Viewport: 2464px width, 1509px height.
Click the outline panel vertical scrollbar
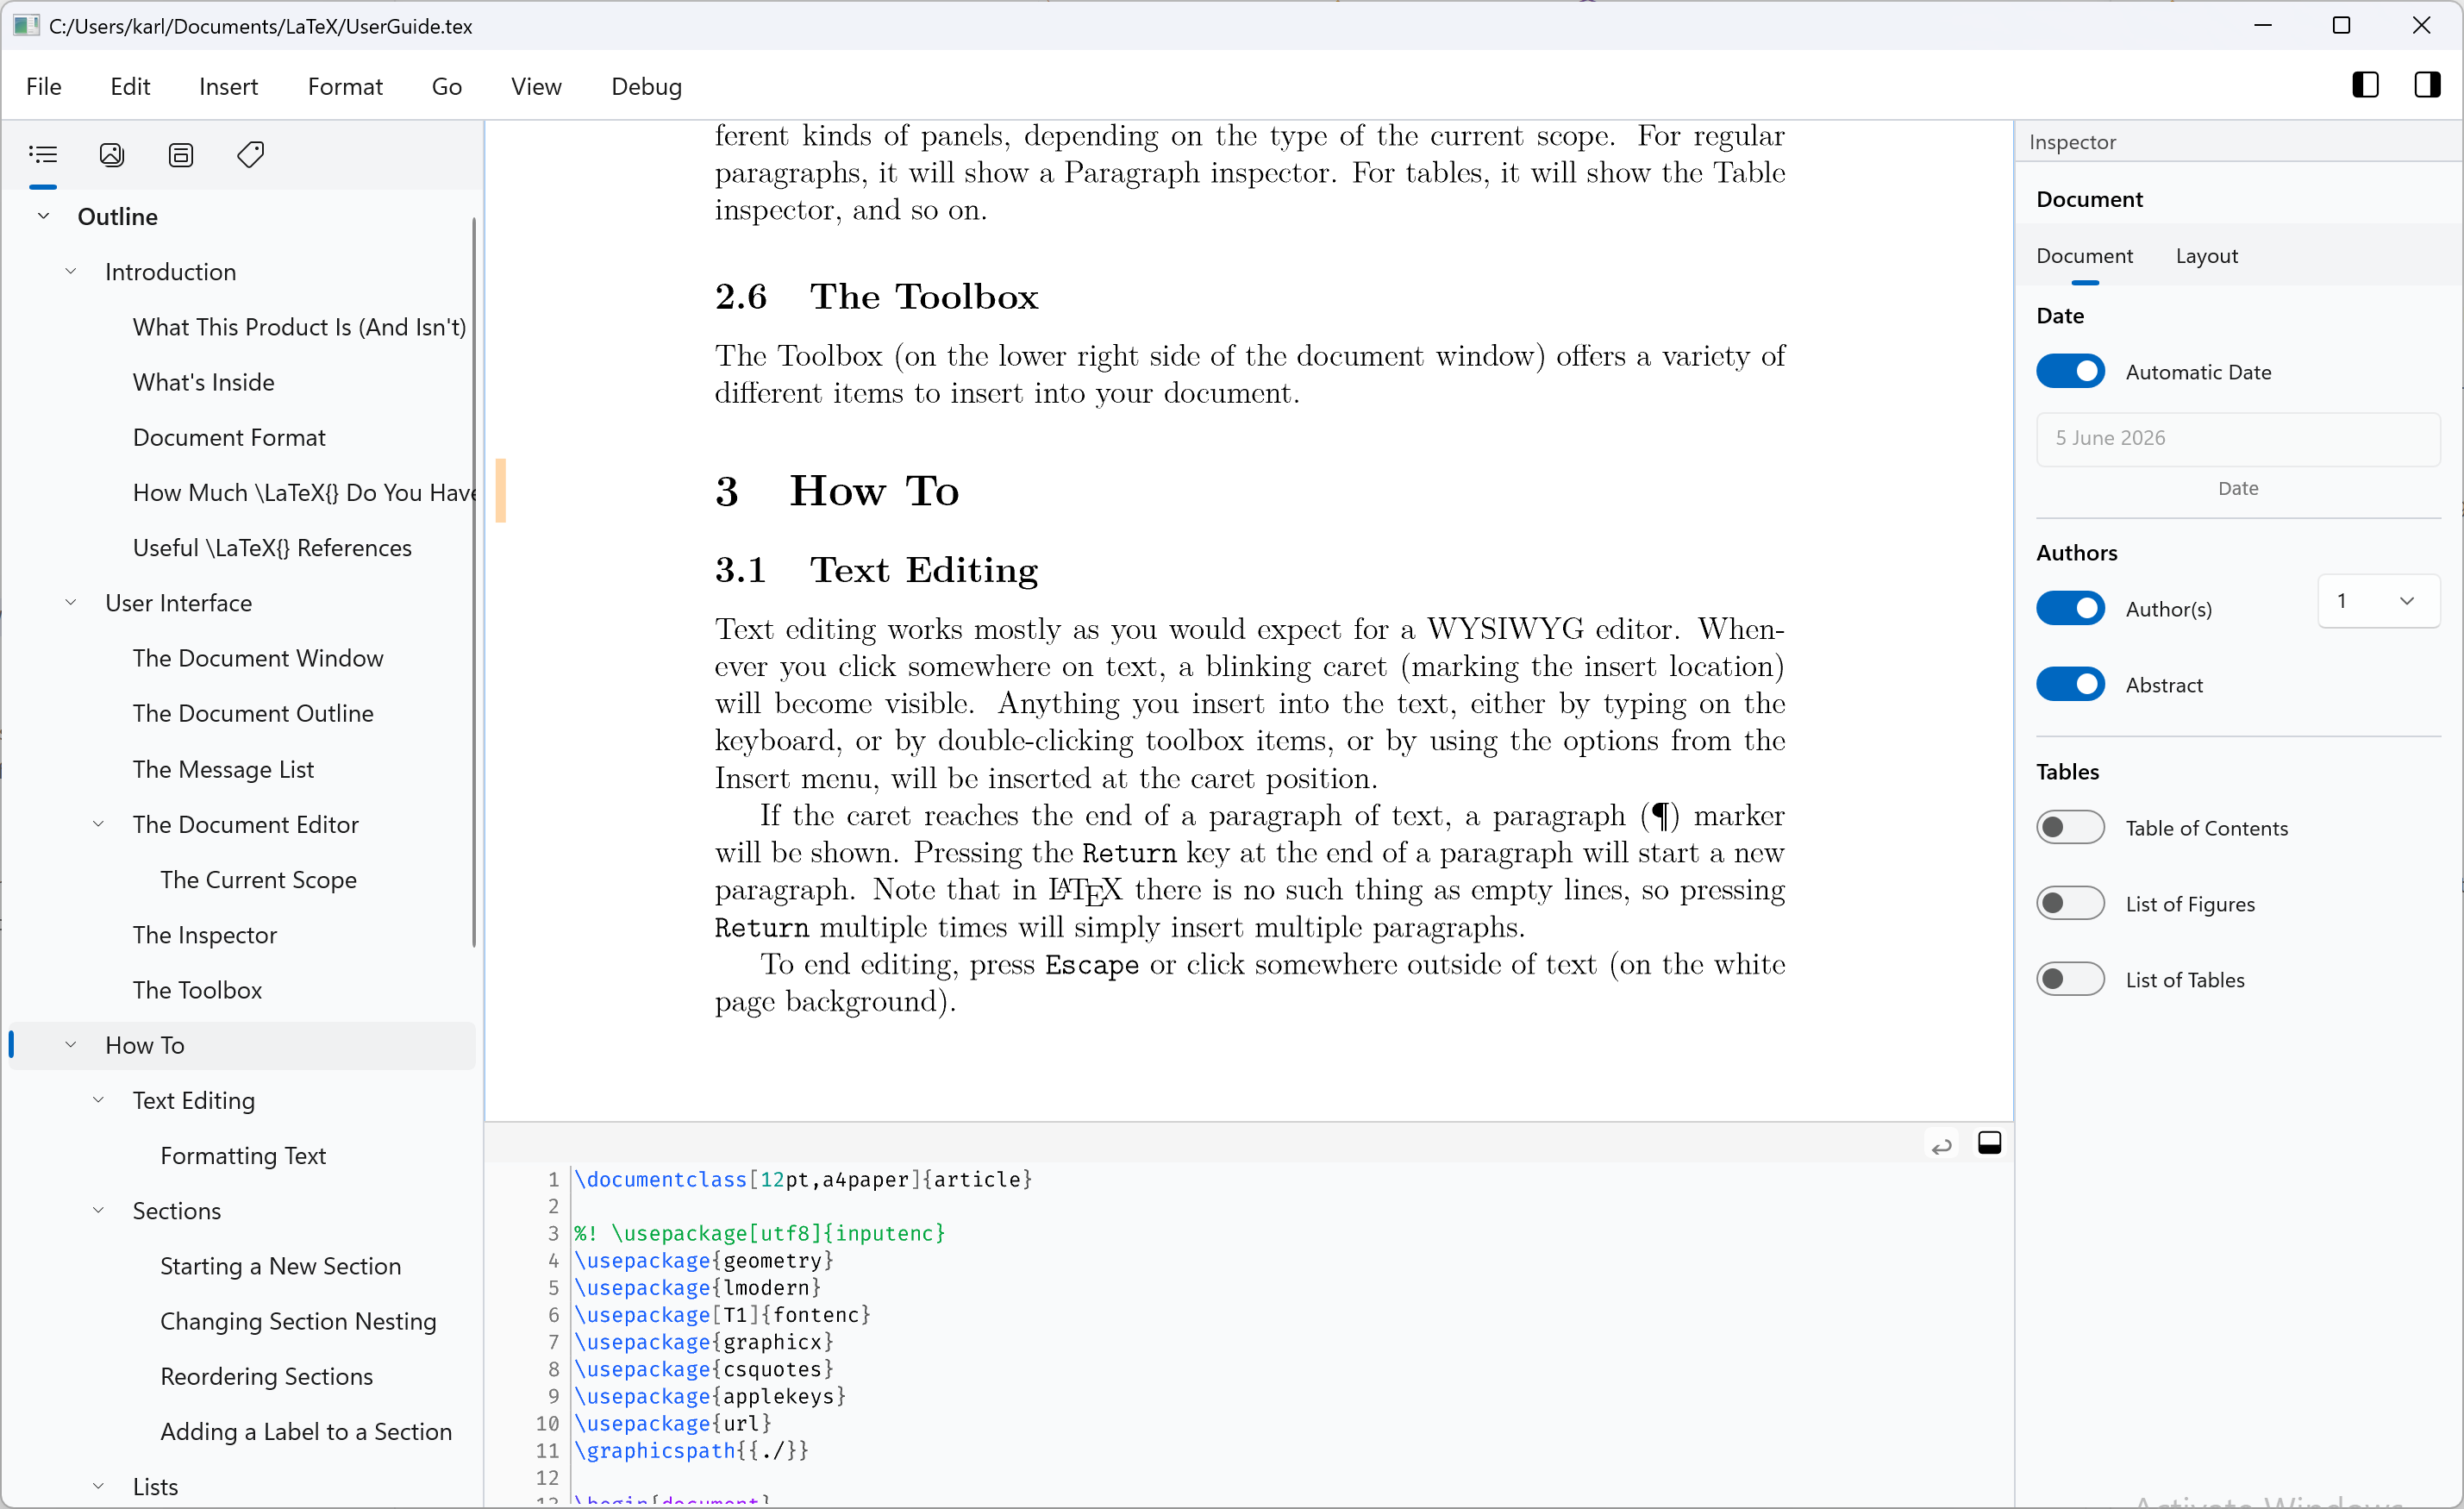474,581
